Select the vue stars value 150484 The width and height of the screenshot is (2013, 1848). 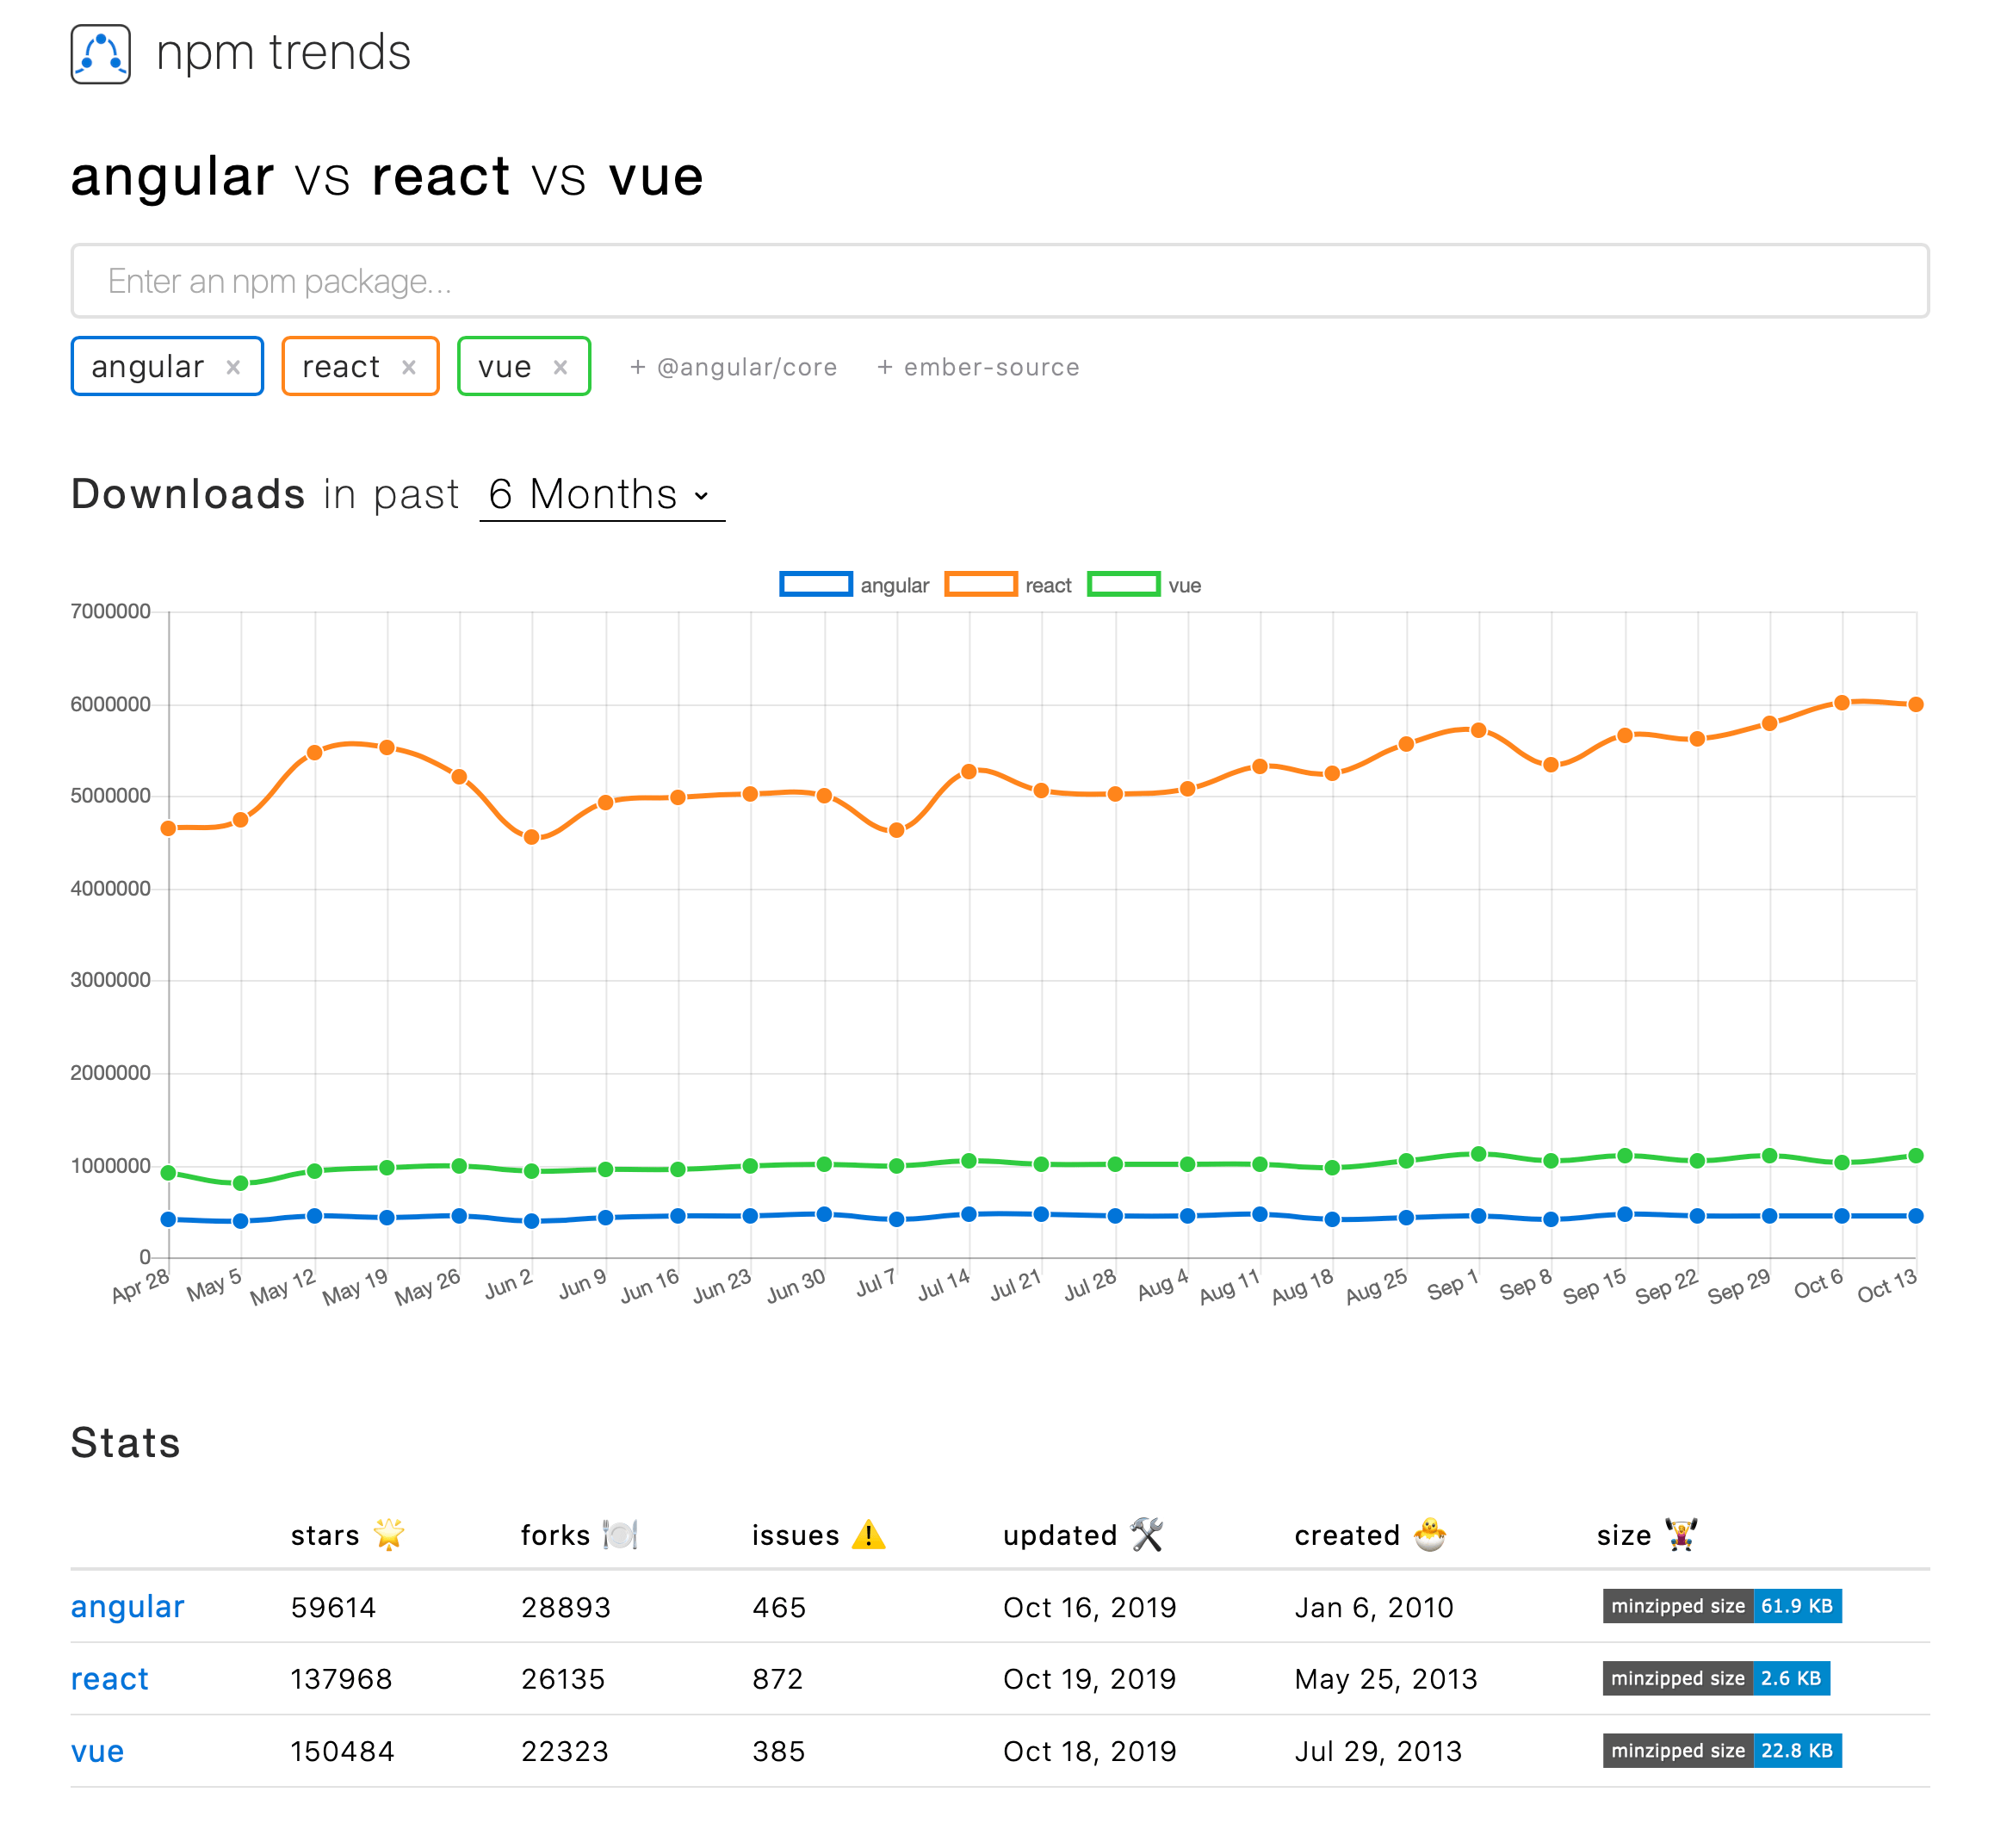[342, 1751]
